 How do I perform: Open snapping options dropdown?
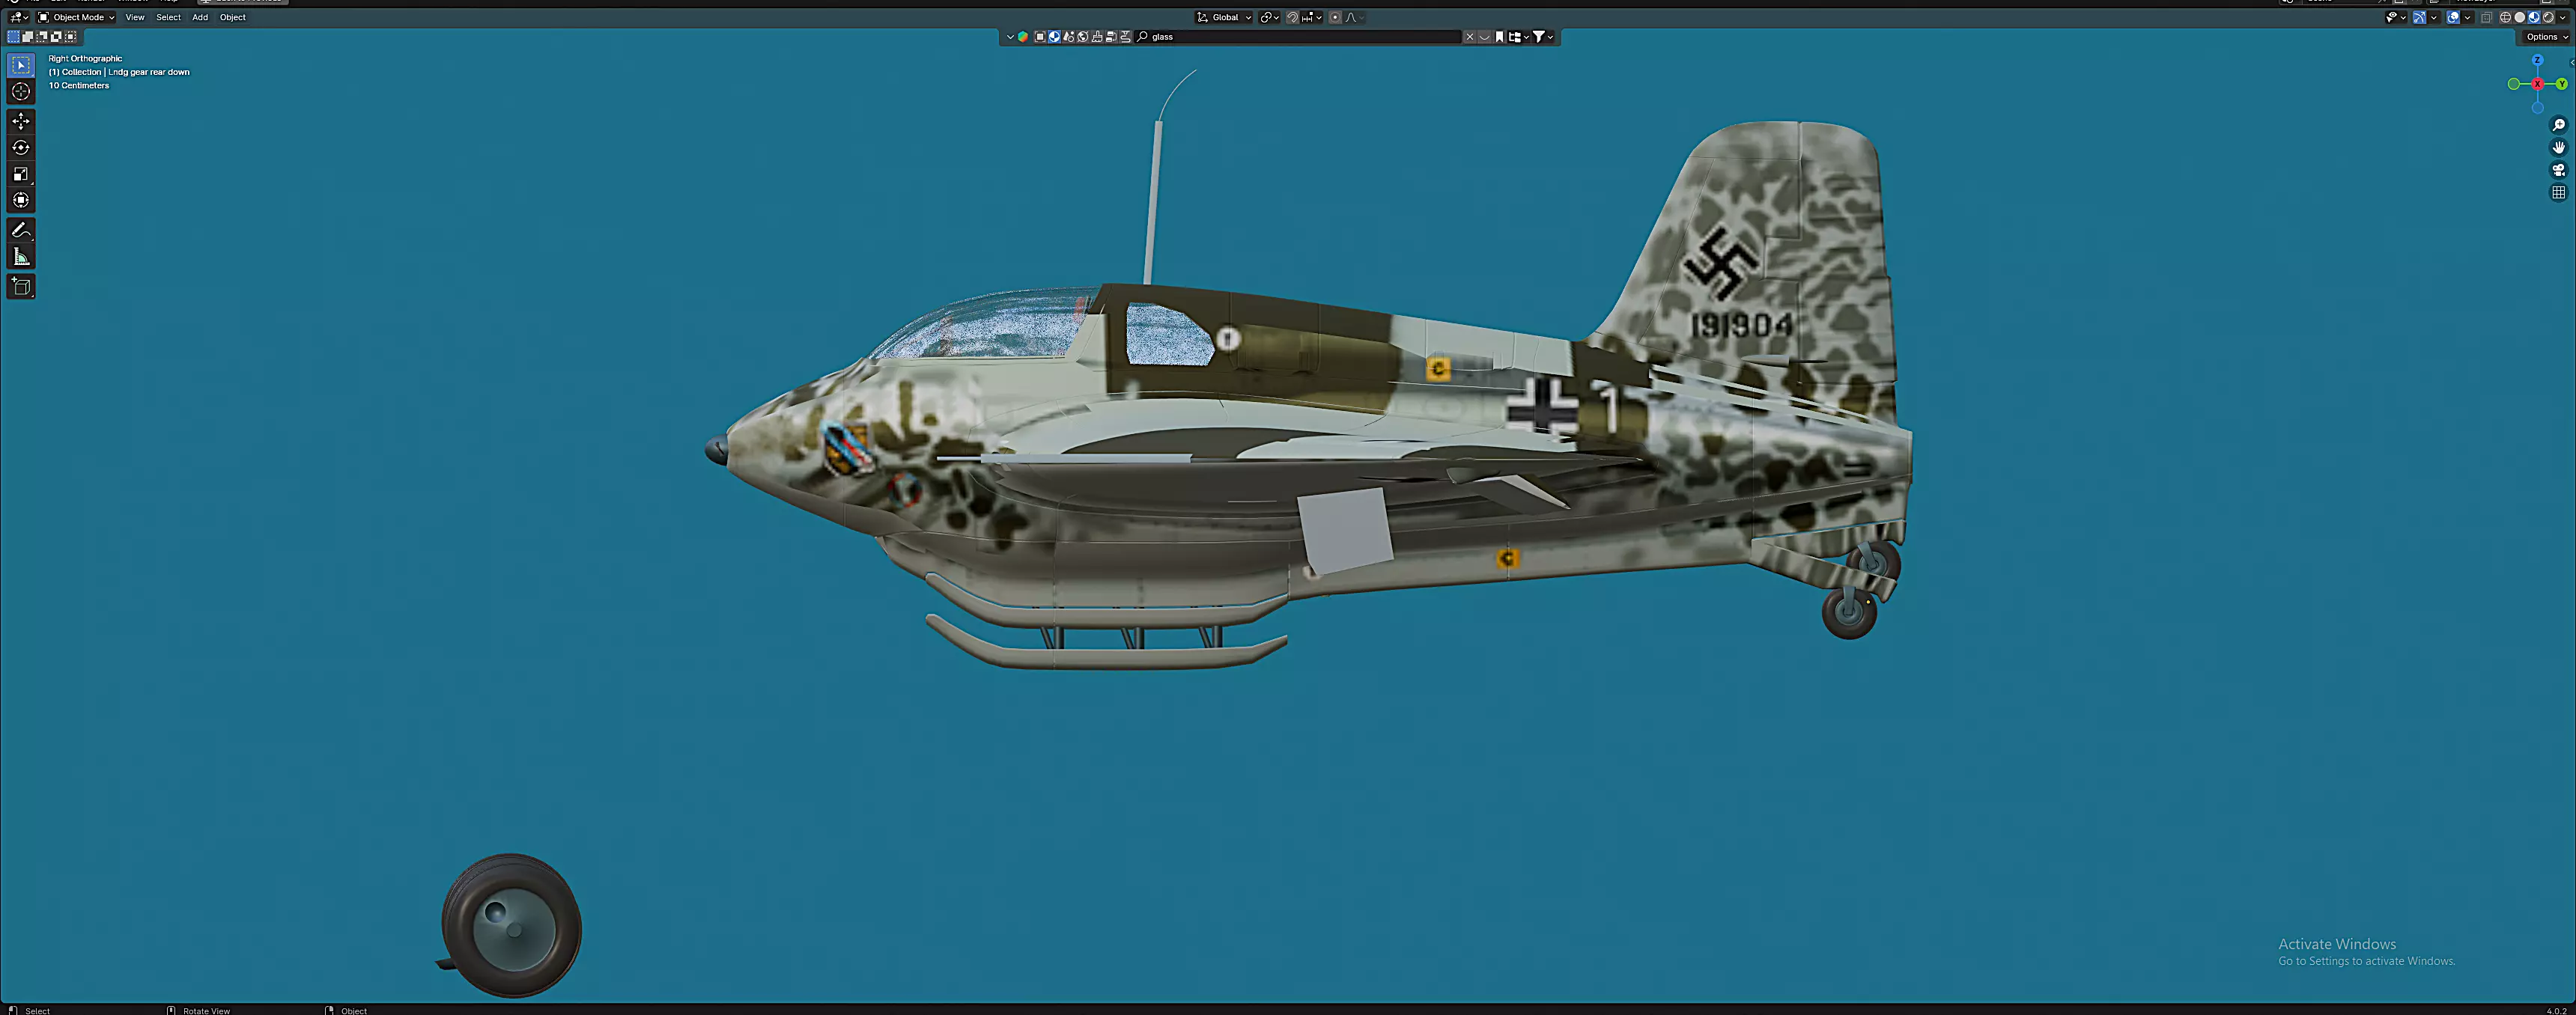pyautogui.click(x=1312, y=18)
